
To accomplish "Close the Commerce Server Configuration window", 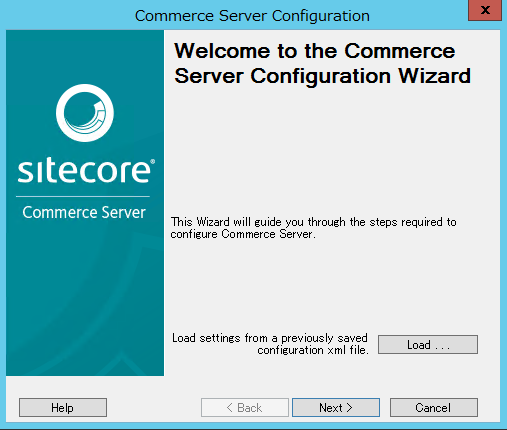I will 485,10.
